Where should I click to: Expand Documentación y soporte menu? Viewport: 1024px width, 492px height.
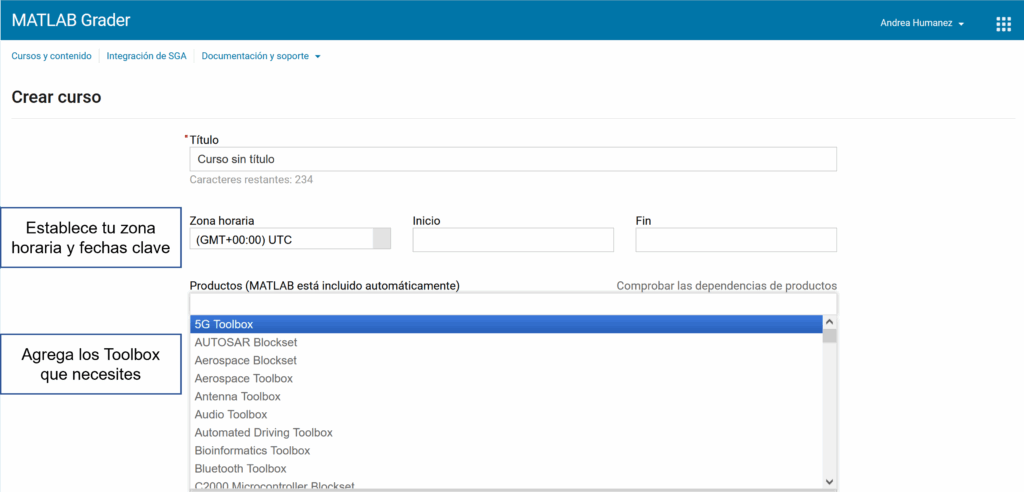coord(261,56)
